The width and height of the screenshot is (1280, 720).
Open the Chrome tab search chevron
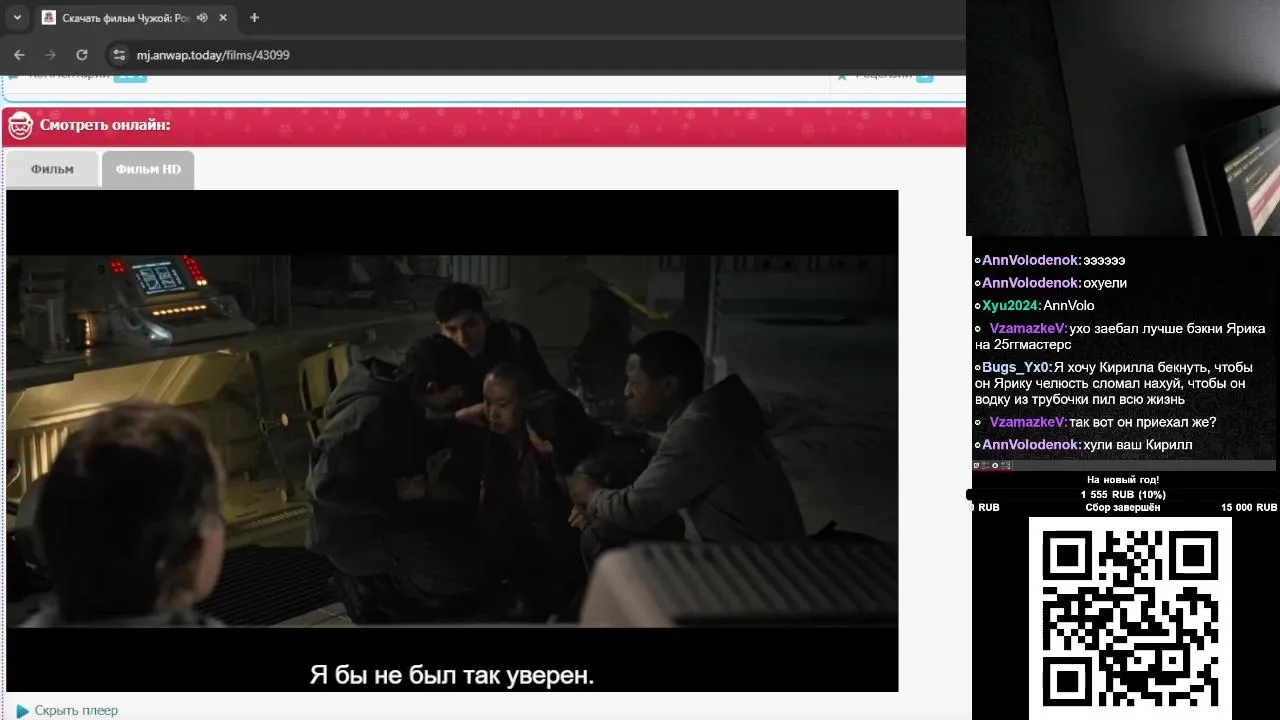coord(17,18)
